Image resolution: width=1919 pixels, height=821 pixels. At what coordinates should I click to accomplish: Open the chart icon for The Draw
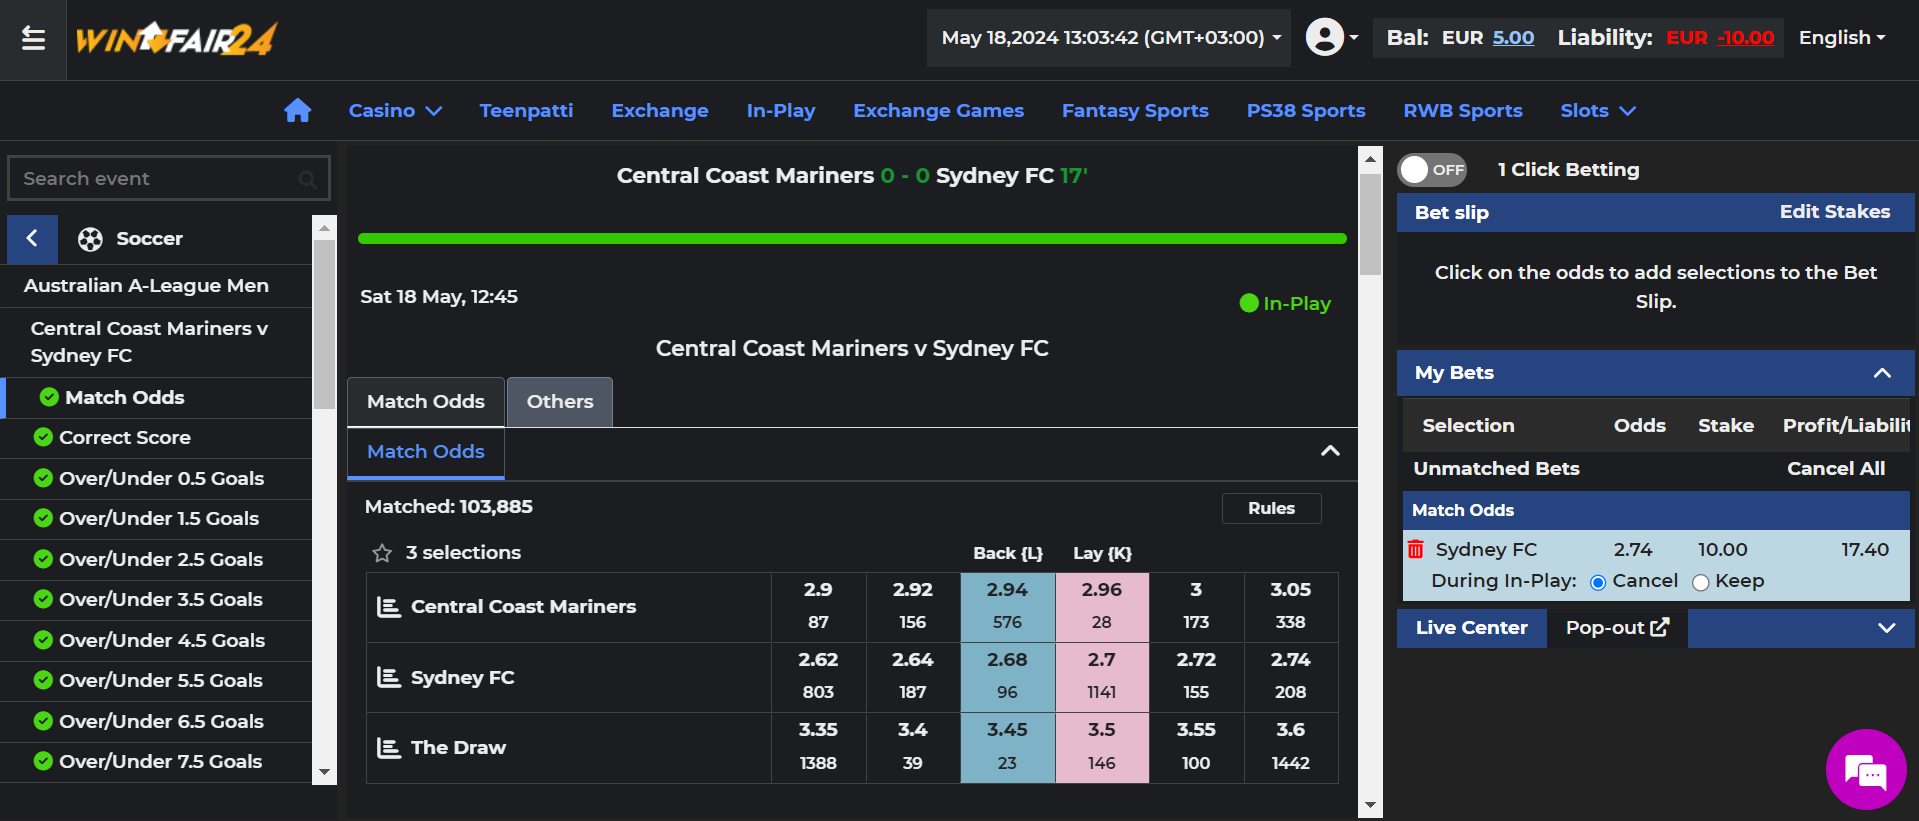[x=388, y=747]
